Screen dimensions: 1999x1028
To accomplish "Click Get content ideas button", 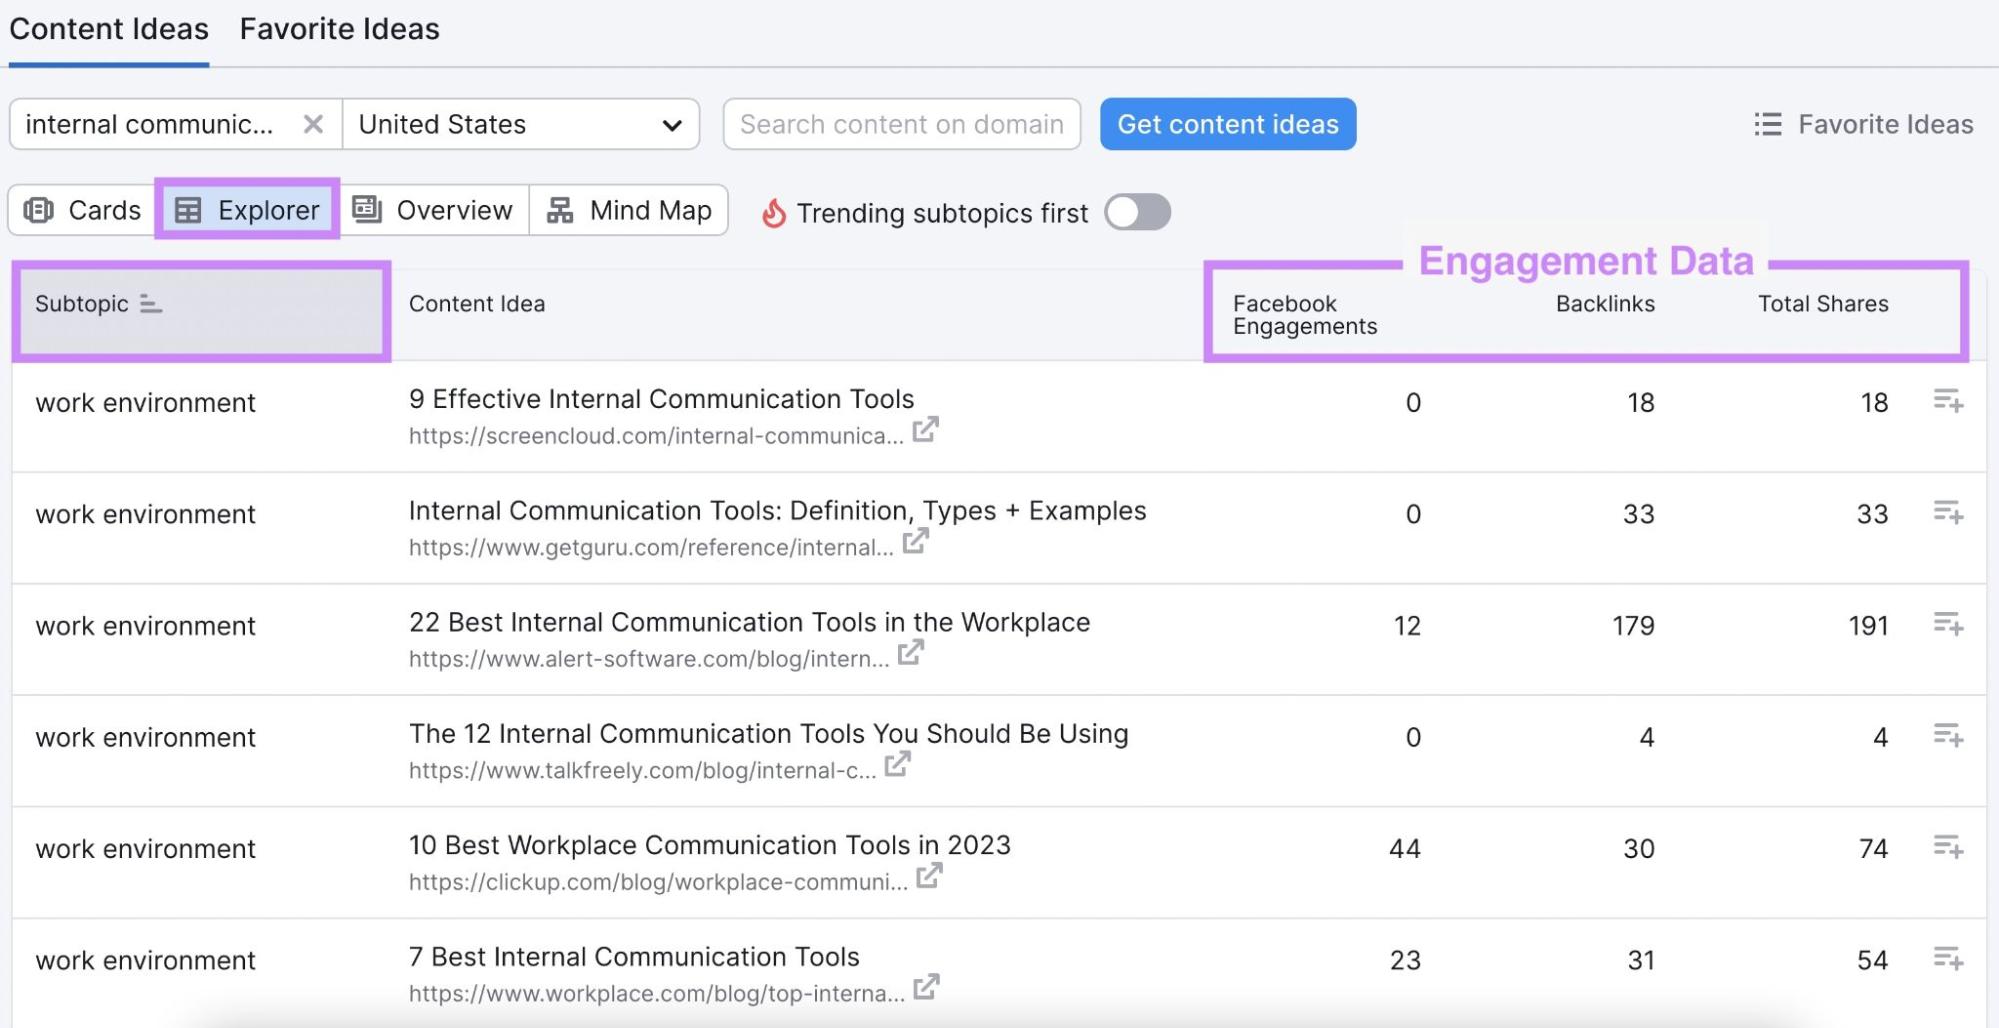I will click(1228, 124).
